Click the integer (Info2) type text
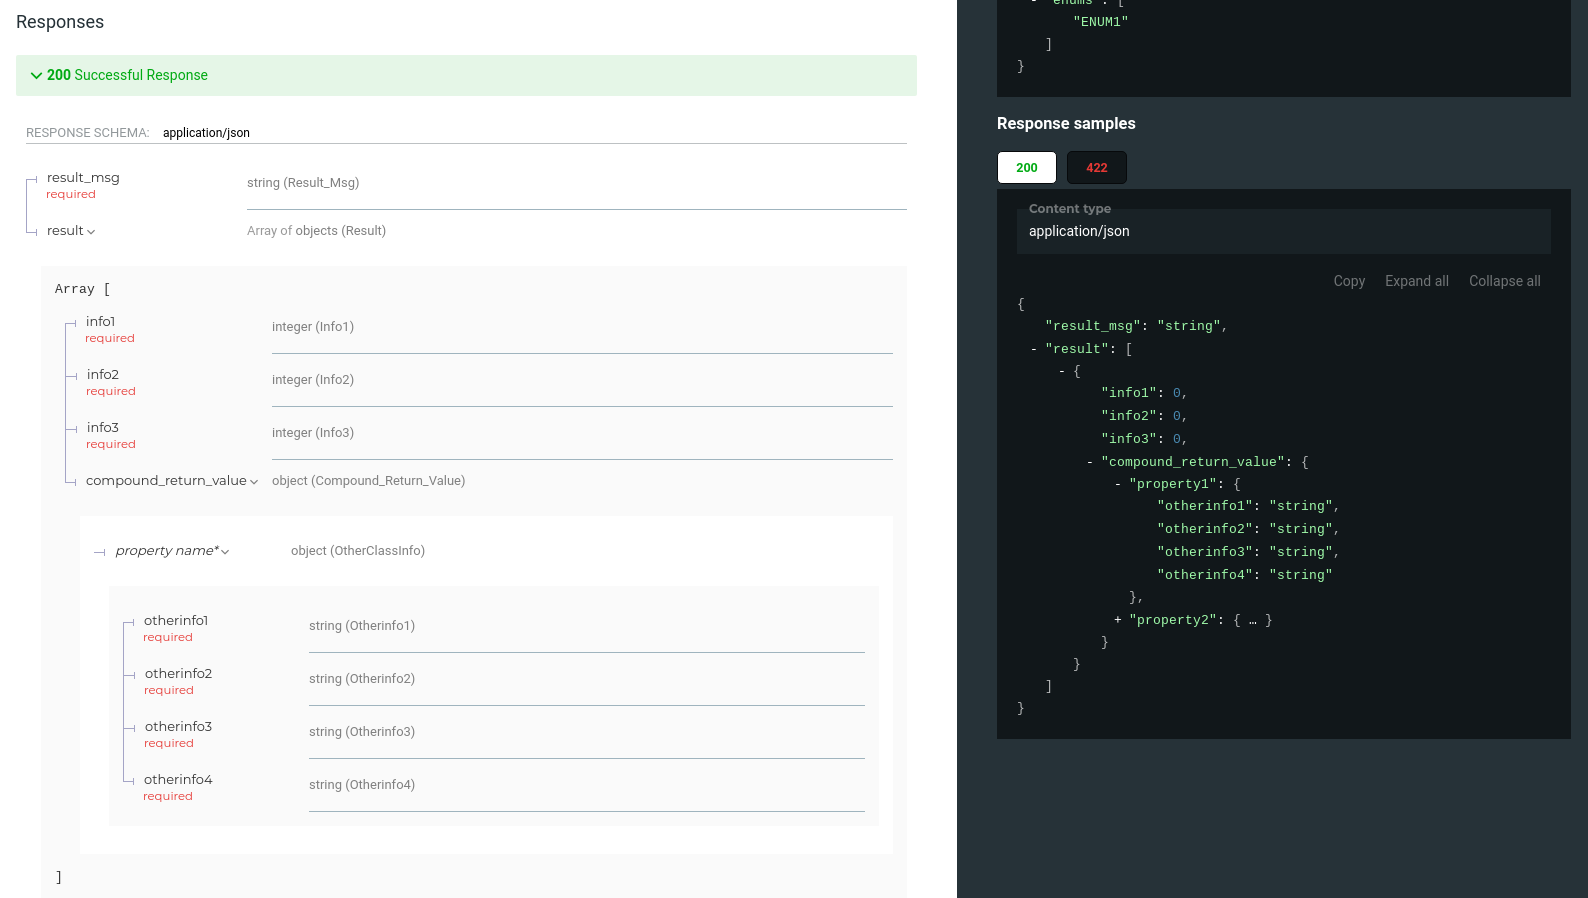Screen dimensions: 1588x898 313,380
